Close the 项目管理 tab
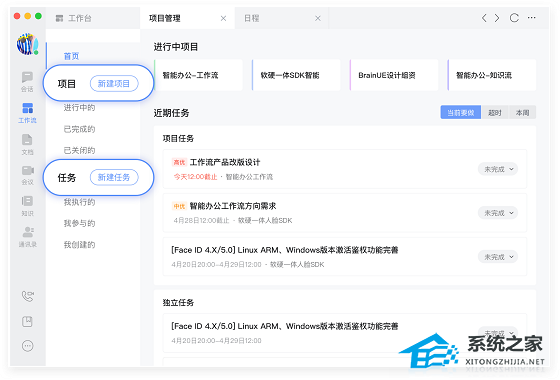The width and height of the screenshot is (560, 380). pos(223,18)
